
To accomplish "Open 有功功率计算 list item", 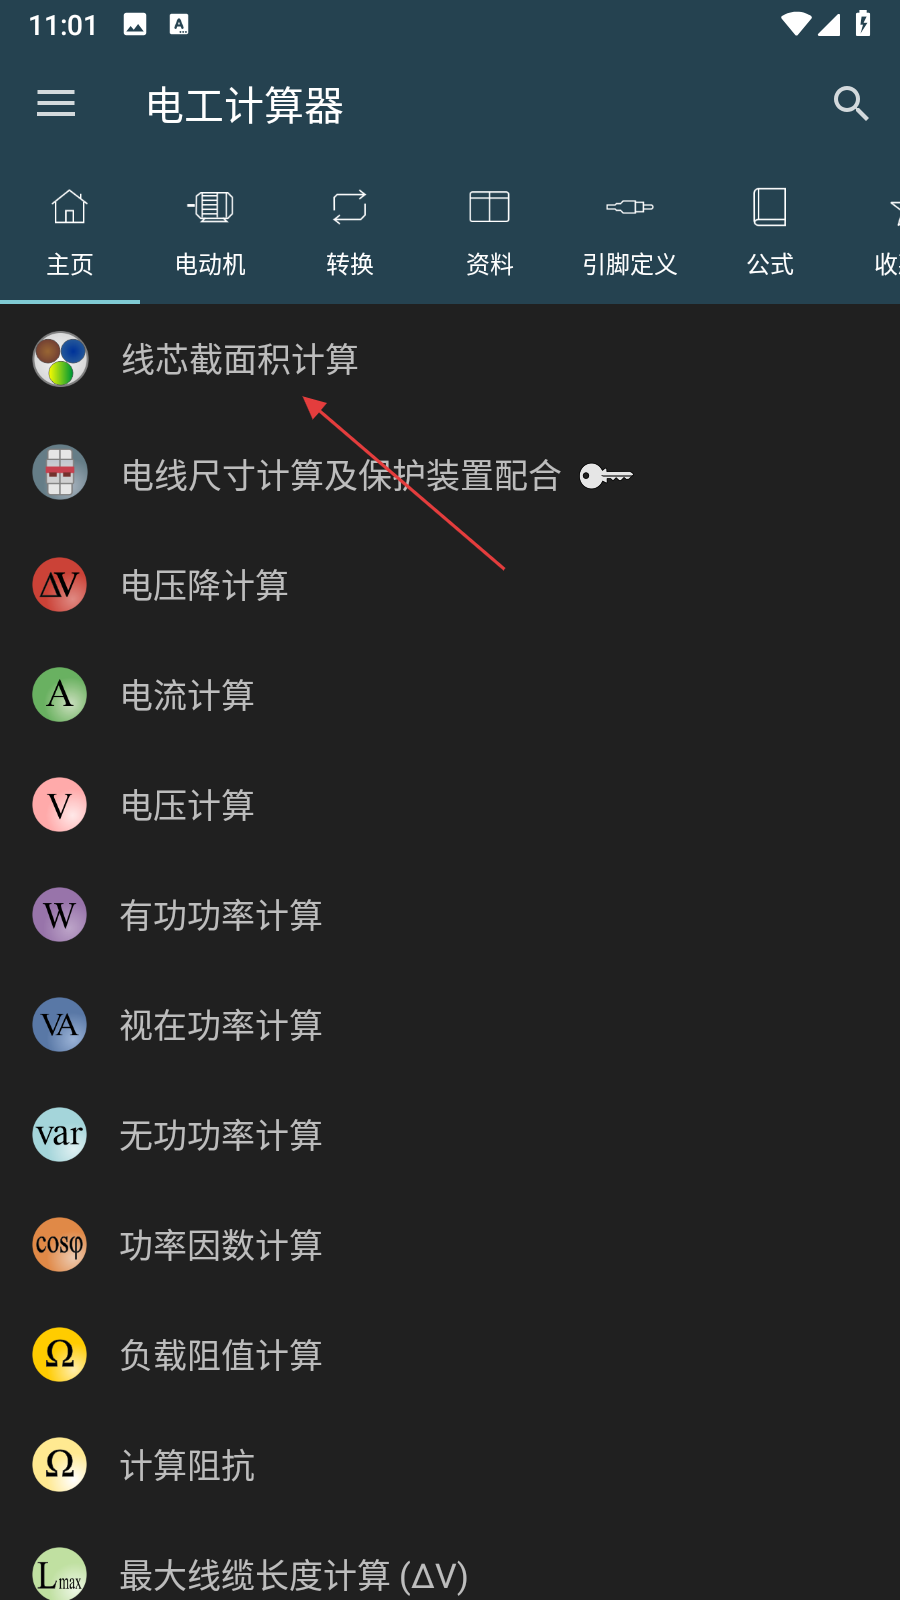I will [450, 914].
